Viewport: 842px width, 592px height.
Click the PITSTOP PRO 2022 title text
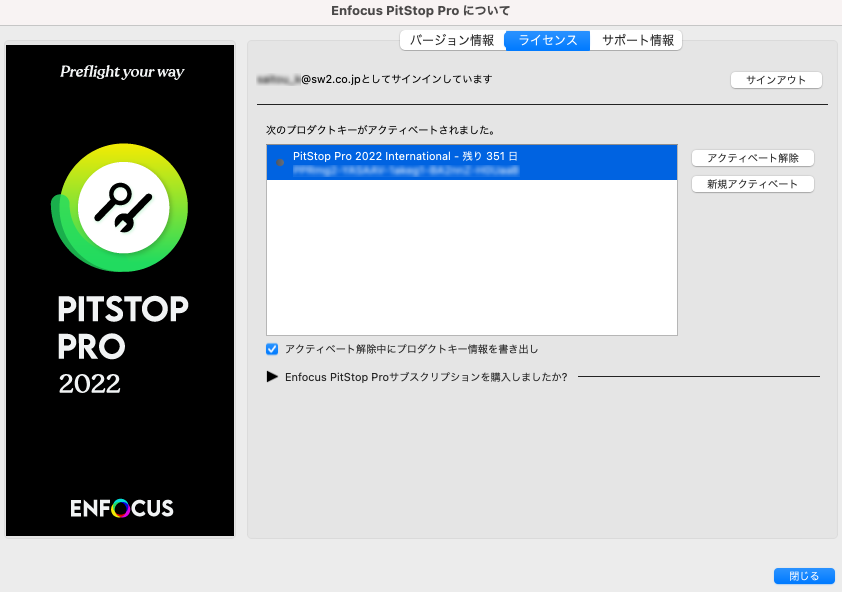click(x=123, y=345)
